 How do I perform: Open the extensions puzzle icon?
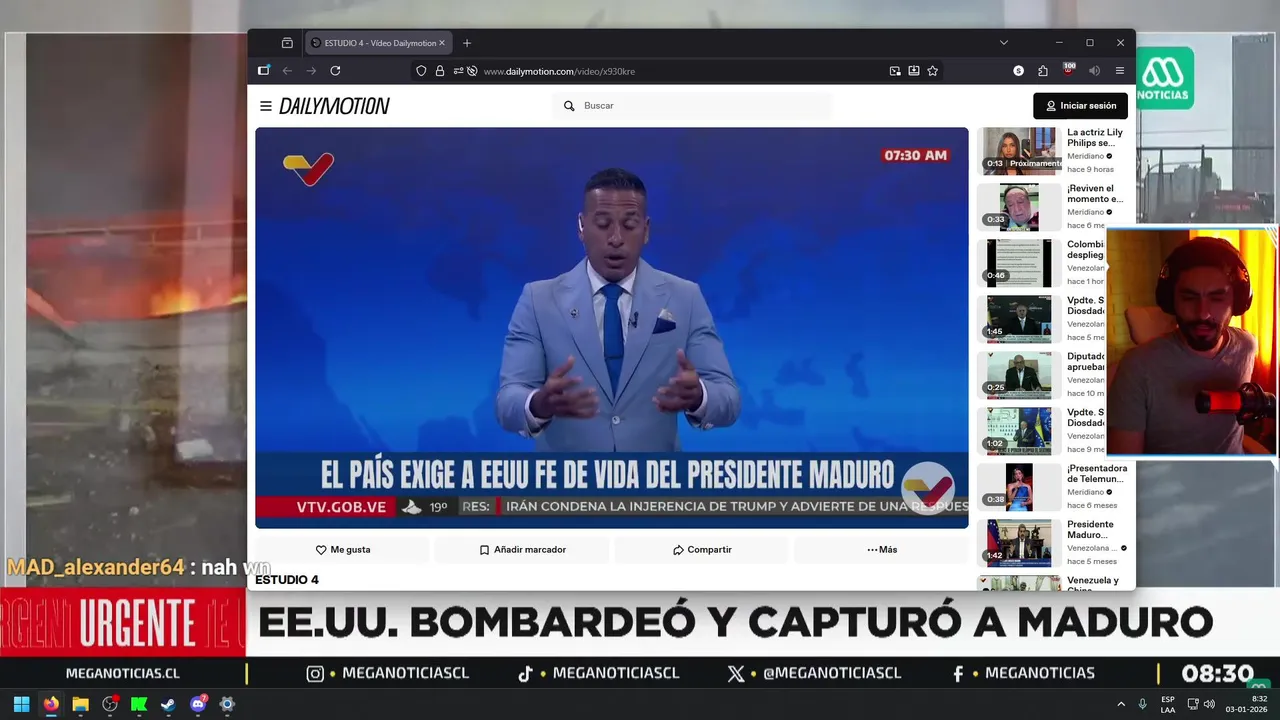[1043, 71]
